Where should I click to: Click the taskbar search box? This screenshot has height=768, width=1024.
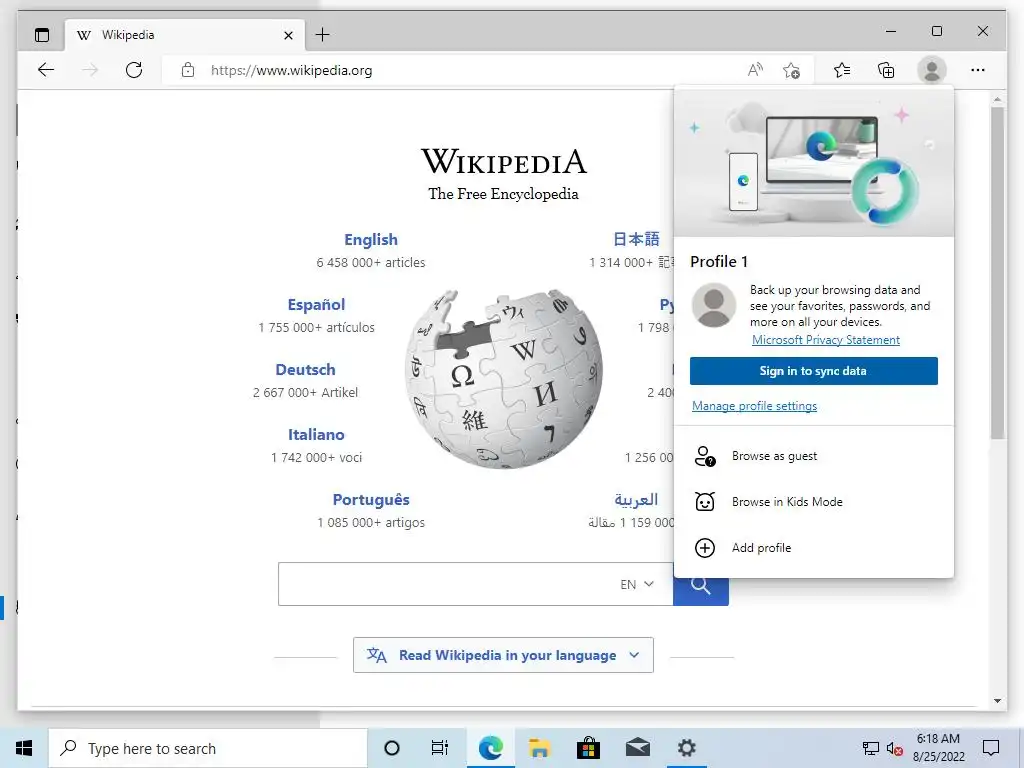pos(208,748)
